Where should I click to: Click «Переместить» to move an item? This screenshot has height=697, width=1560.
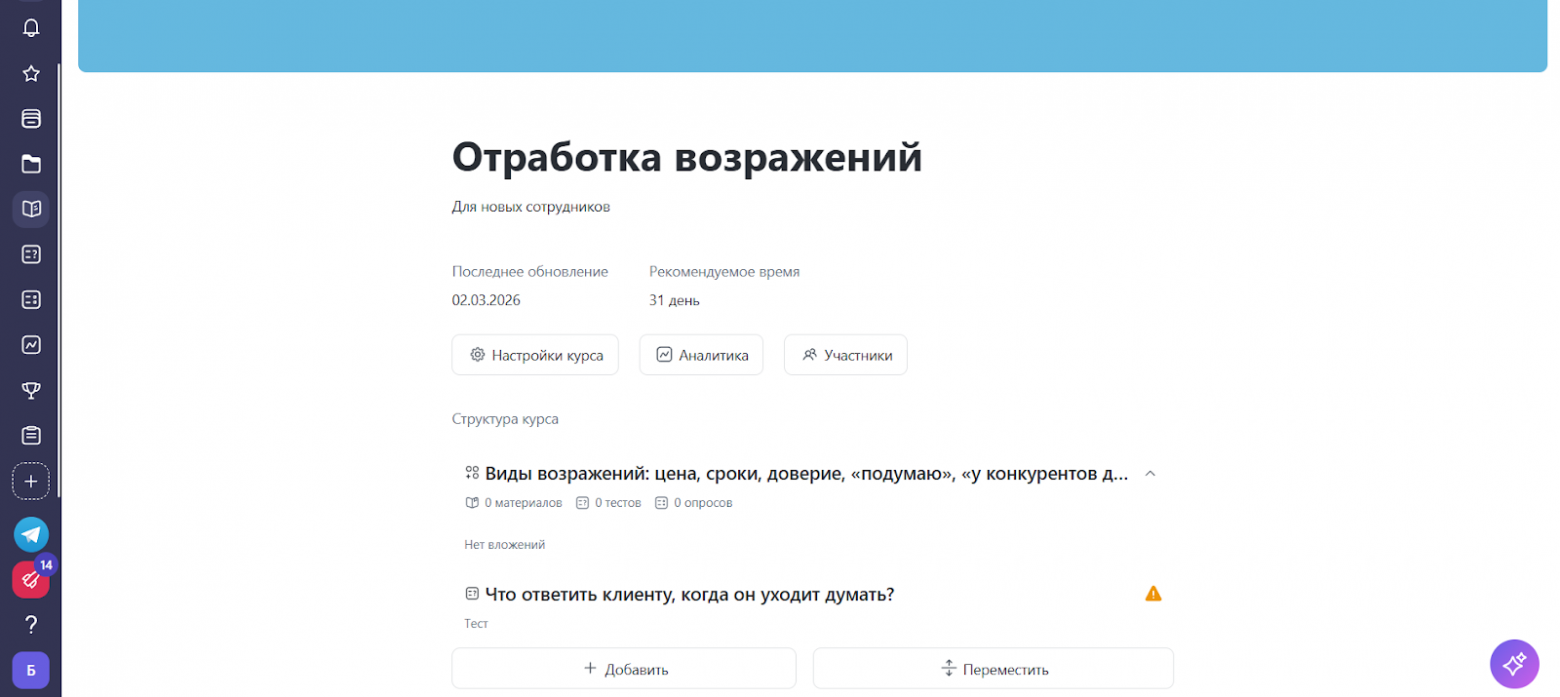coord(992,668)
